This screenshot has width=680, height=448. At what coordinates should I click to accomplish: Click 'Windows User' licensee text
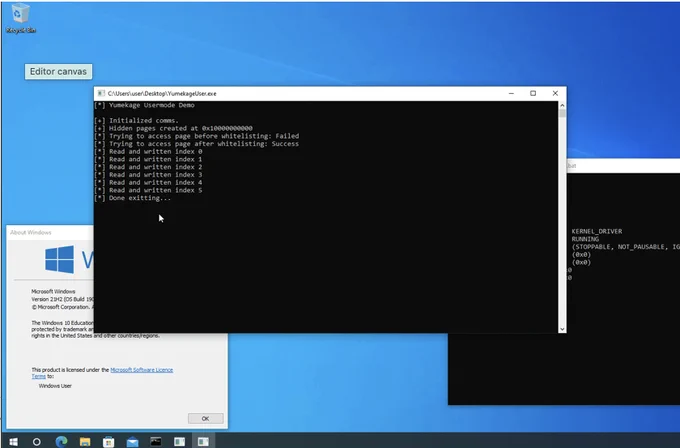click(x=55, y=386)
